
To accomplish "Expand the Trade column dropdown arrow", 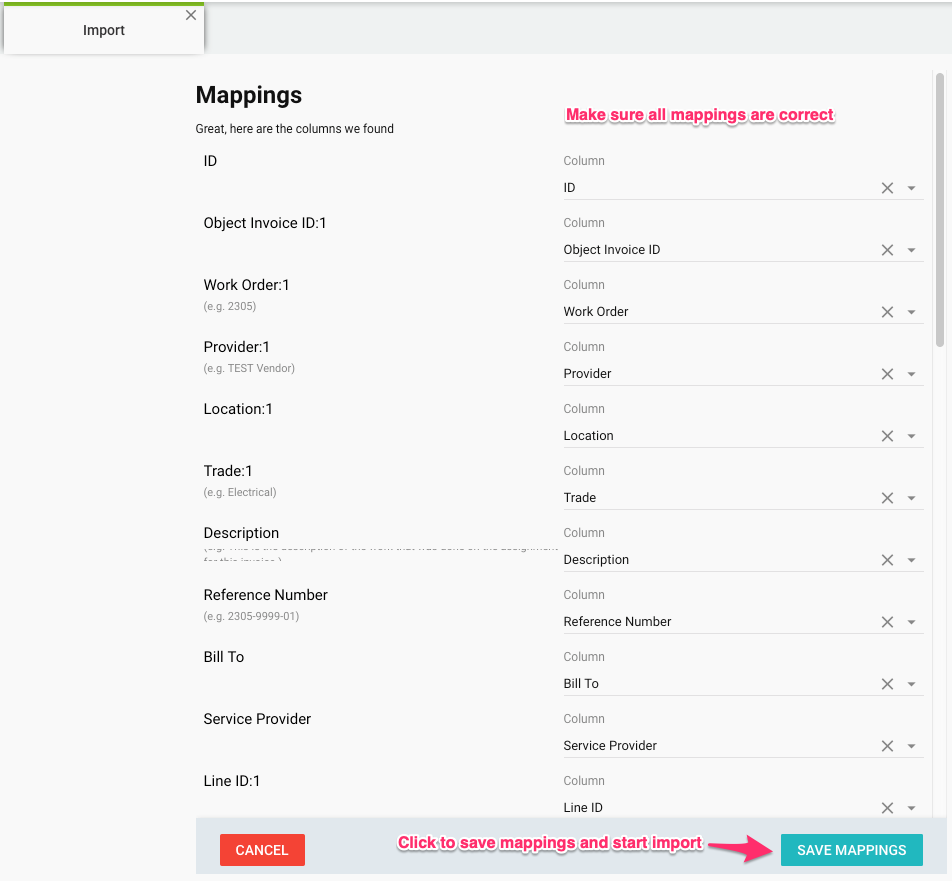I will point(911,498).
